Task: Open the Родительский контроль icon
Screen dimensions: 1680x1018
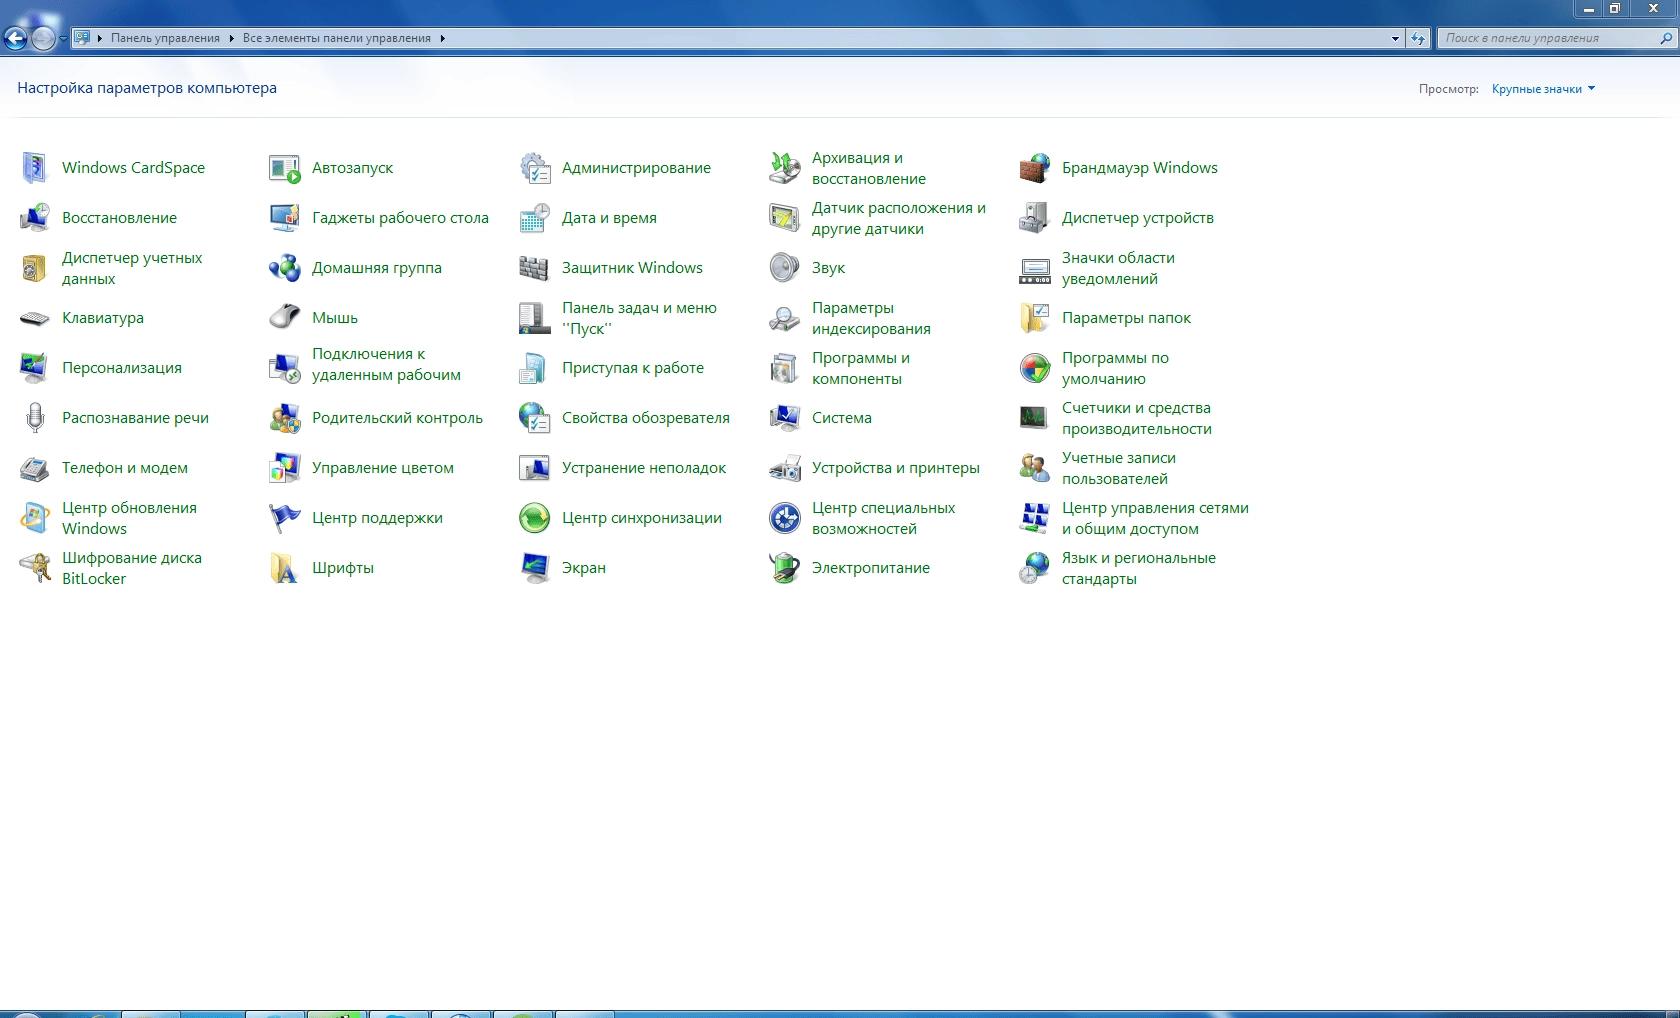Action: [x=285, y=418]
